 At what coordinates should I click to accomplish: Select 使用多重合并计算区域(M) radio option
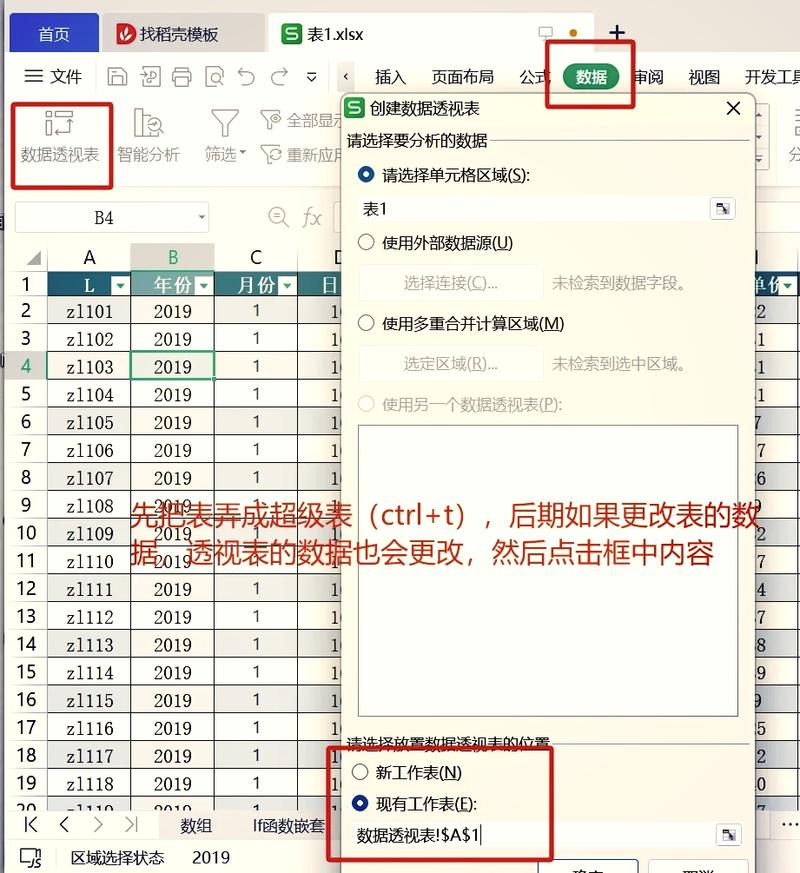point(366,323)
